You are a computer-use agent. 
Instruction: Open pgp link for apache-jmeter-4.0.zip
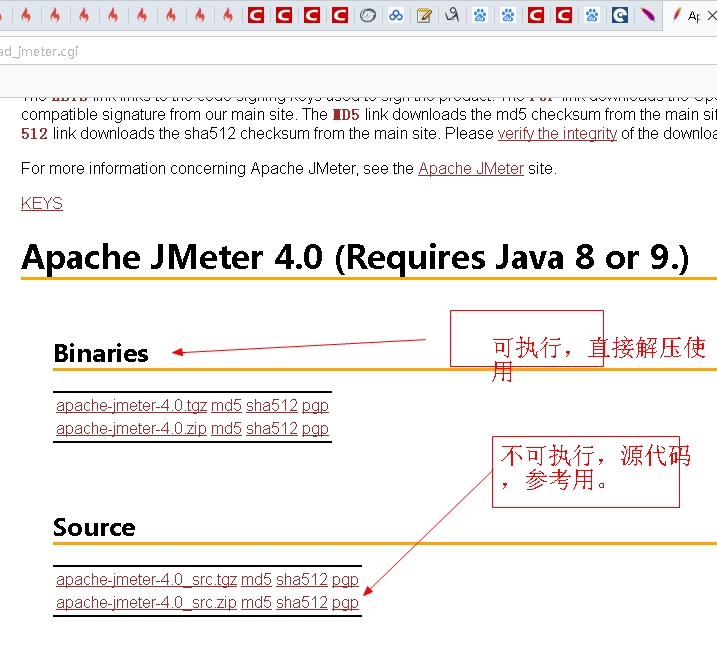[x=315, y=429]
